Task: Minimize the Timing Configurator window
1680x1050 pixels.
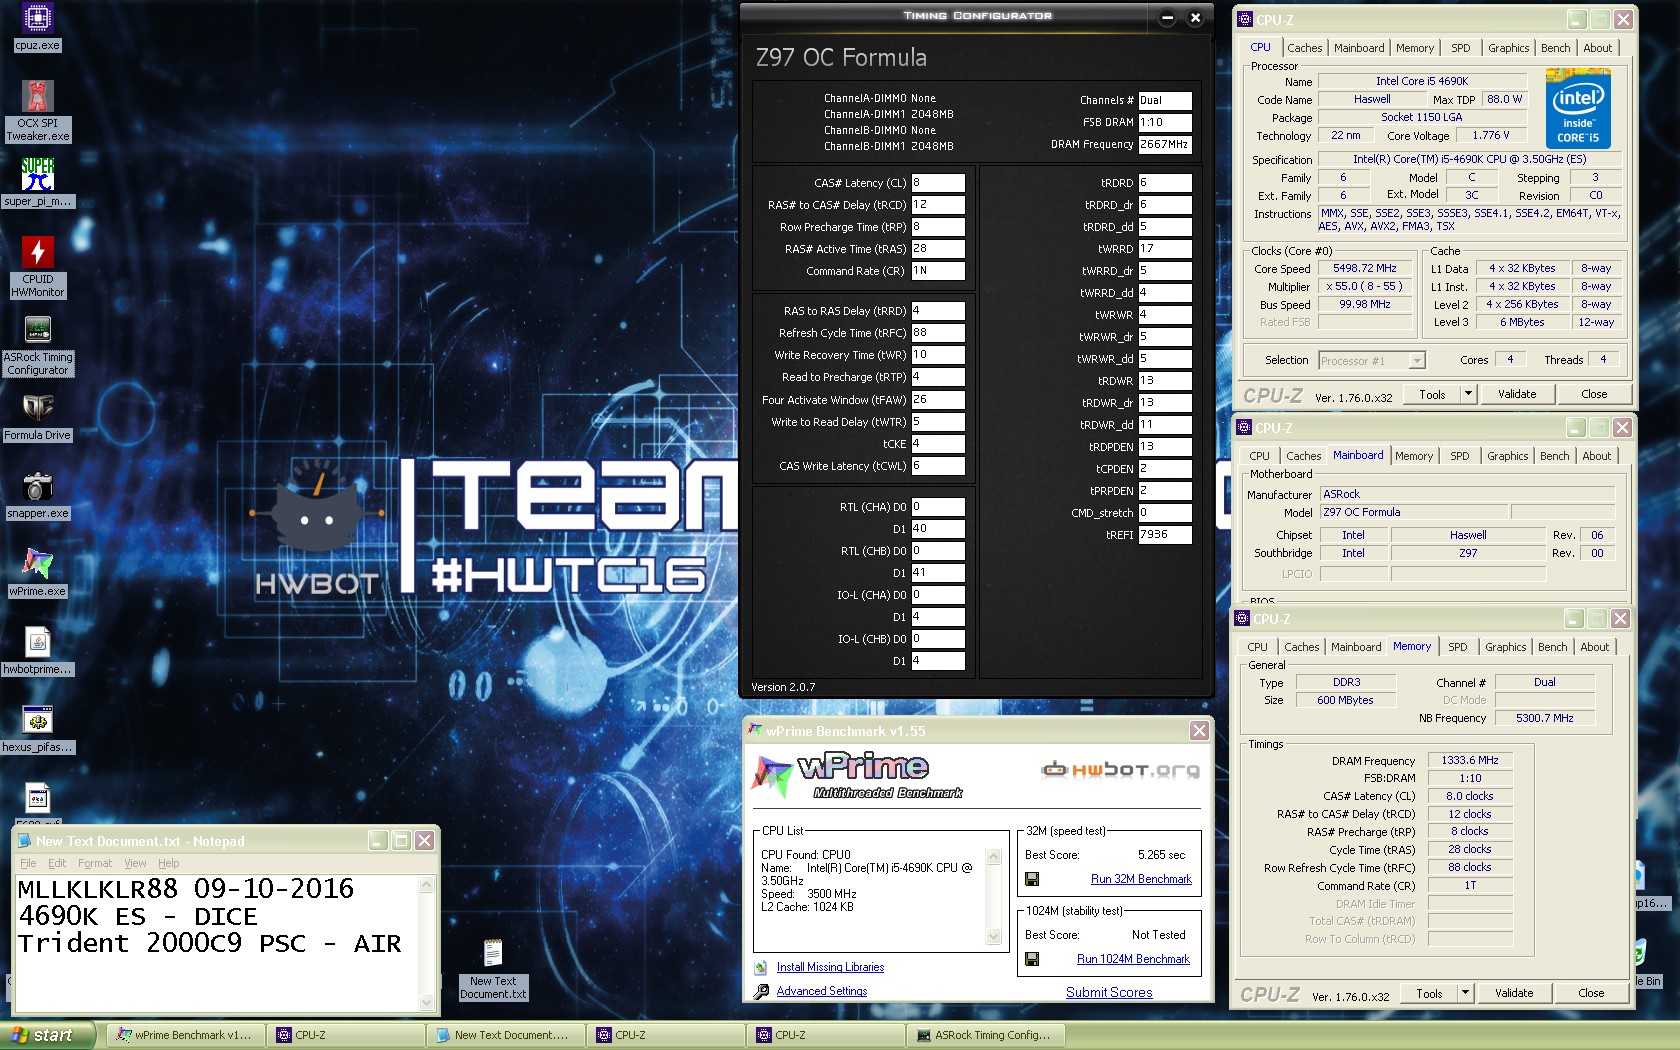Action: click(1167, 17)
